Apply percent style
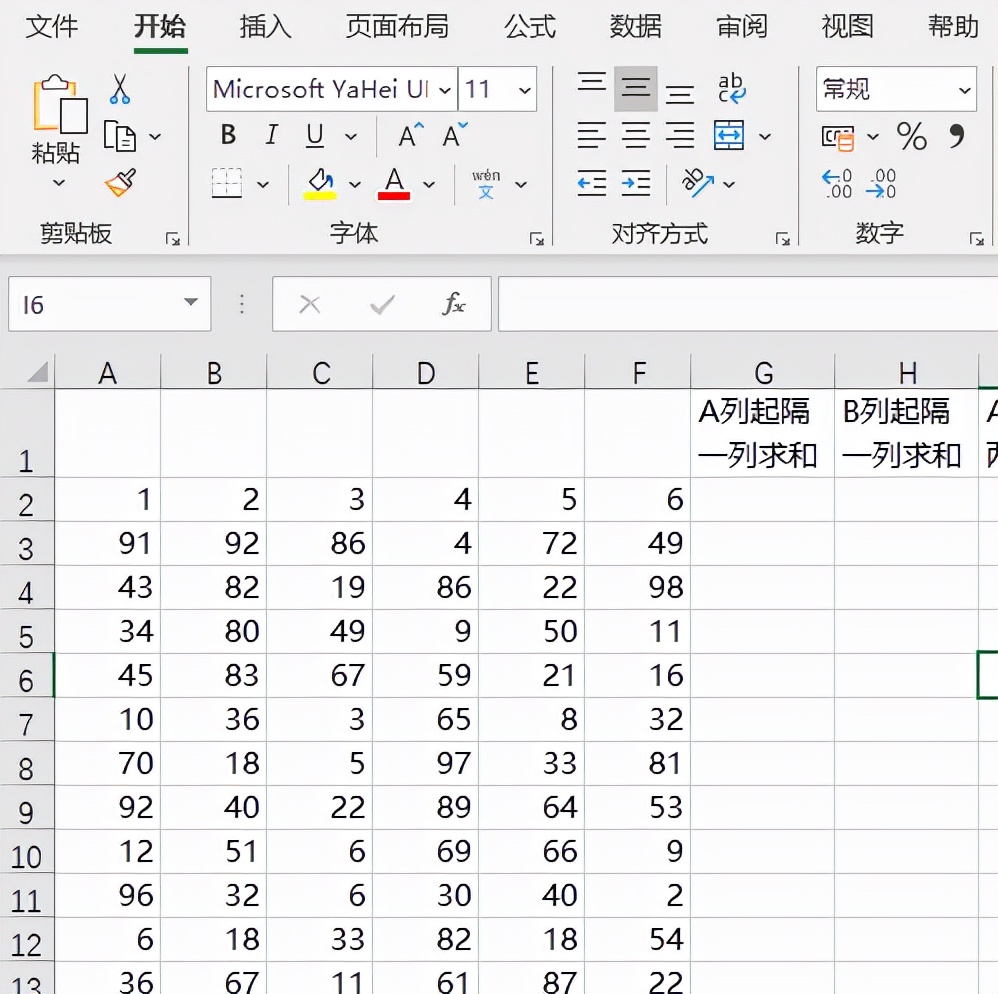Image resolution: width=998 pixels, height=994 pixels. pos(911,136)
